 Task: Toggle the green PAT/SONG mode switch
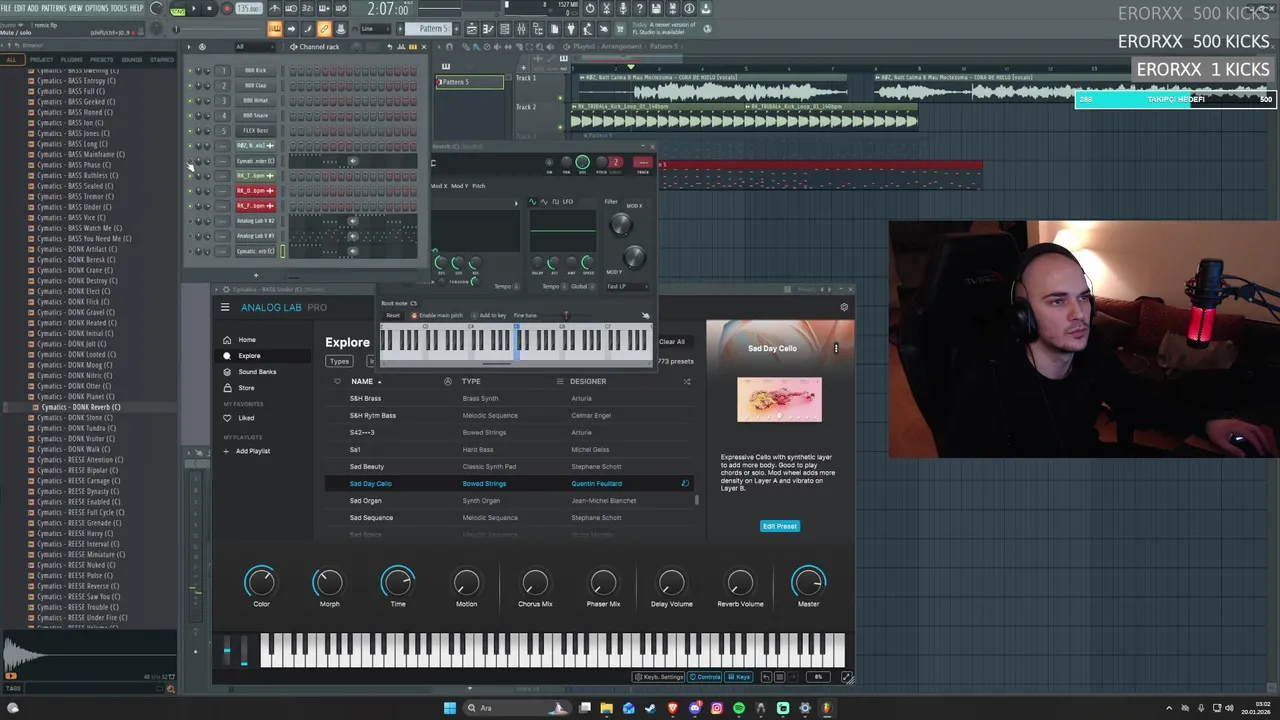coord(177,10)
